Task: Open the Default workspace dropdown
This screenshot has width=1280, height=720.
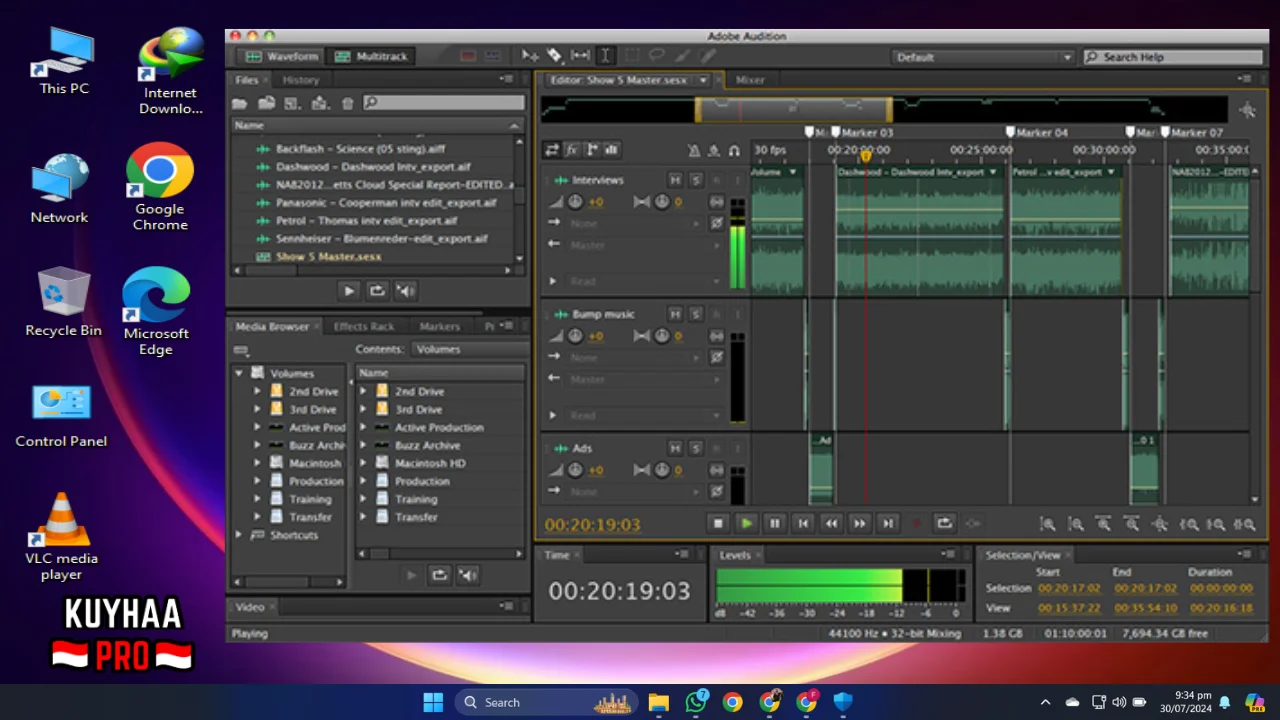Action: (x=983, y=57)
